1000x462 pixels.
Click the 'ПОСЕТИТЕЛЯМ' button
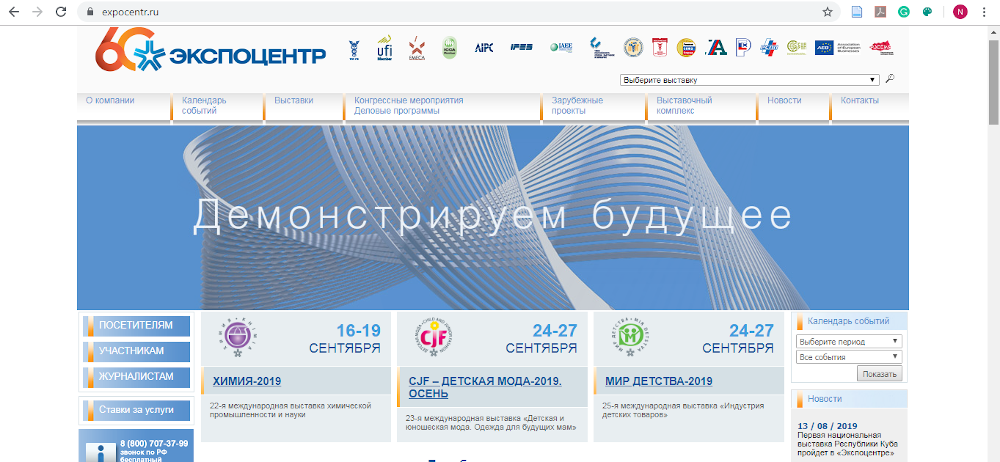[136, 325]
